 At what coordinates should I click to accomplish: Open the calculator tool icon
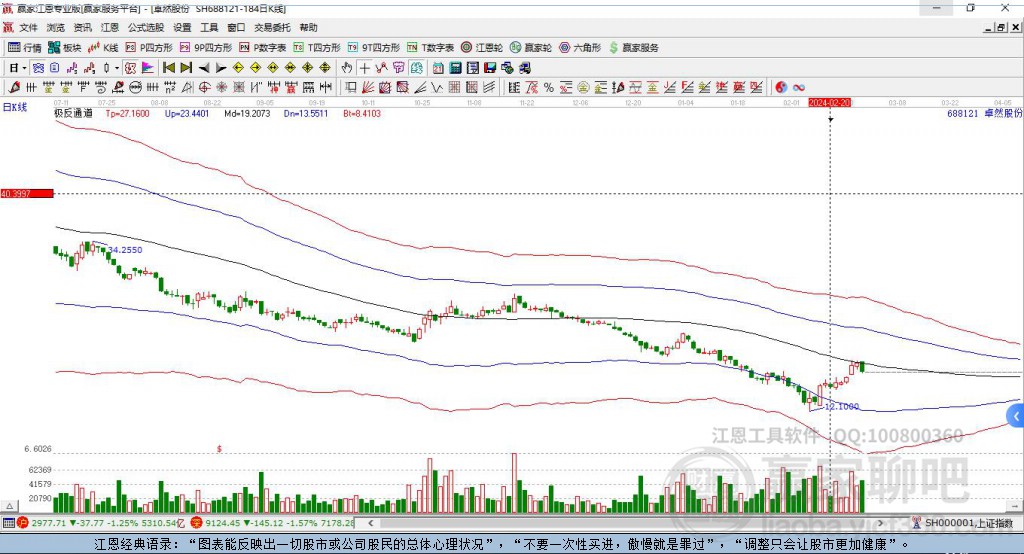coord(455,68)
